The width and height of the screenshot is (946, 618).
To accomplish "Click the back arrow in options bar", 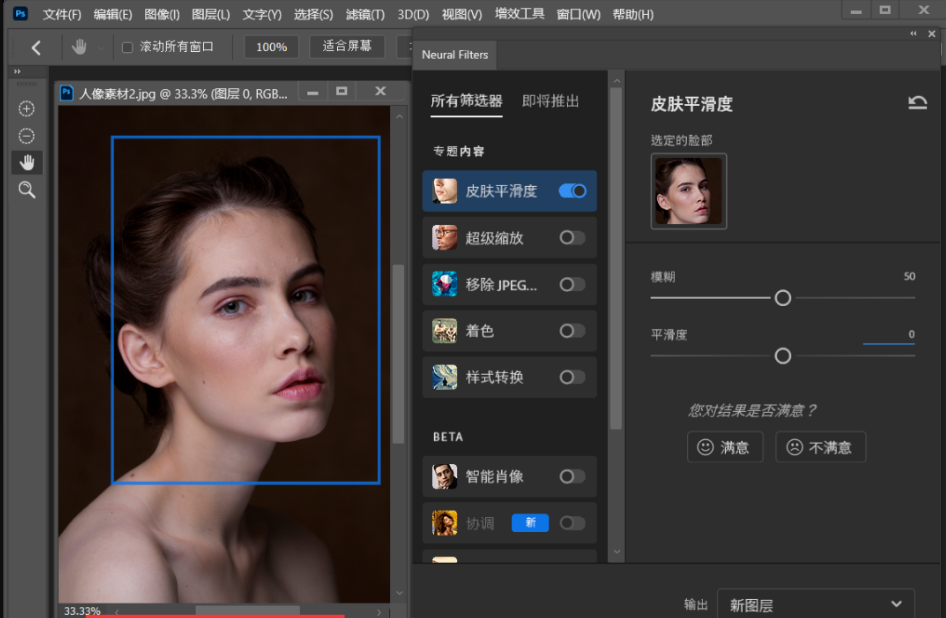I will tap(36, 47).
